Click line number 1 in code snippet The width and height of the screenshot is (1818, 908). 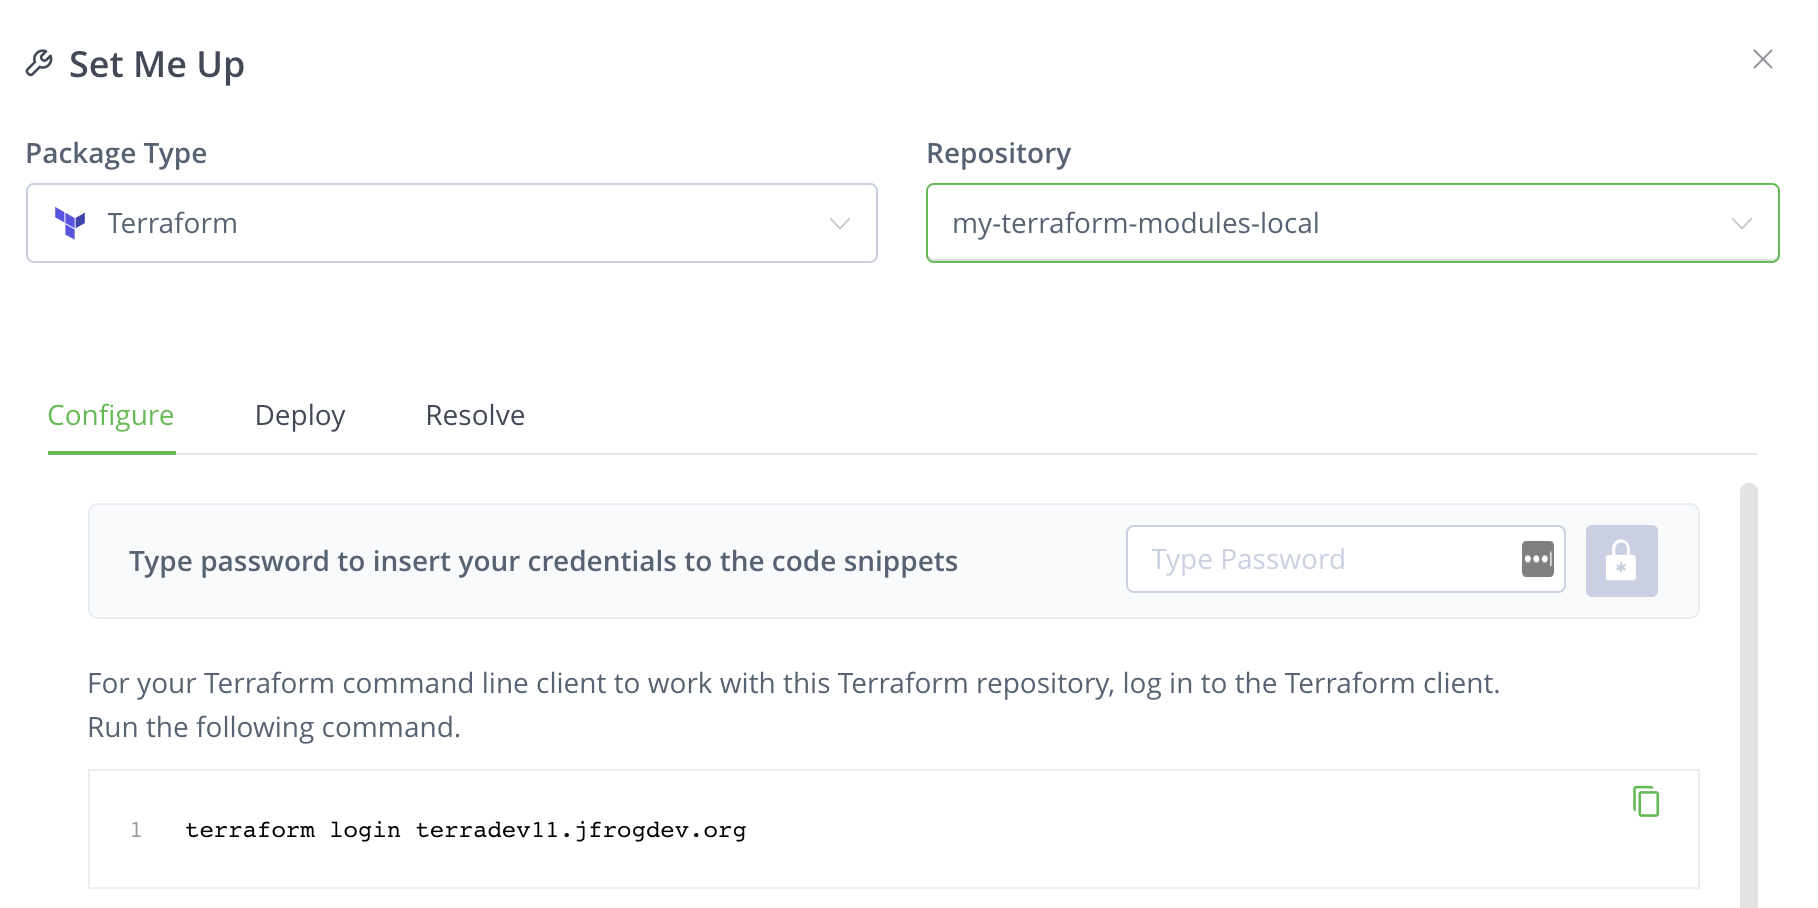point(136,830)
